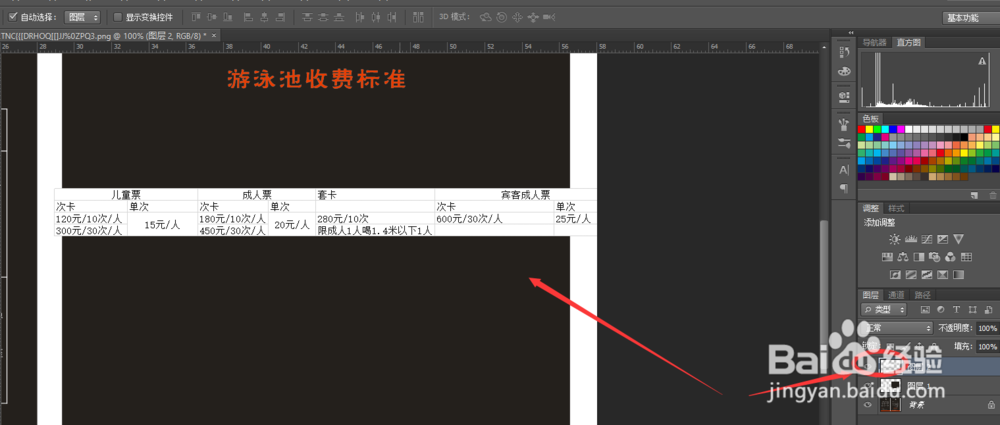1000x425 pixels.
Task: Open the 基本功能 workspace dropdown
Action: click(970, 18)
